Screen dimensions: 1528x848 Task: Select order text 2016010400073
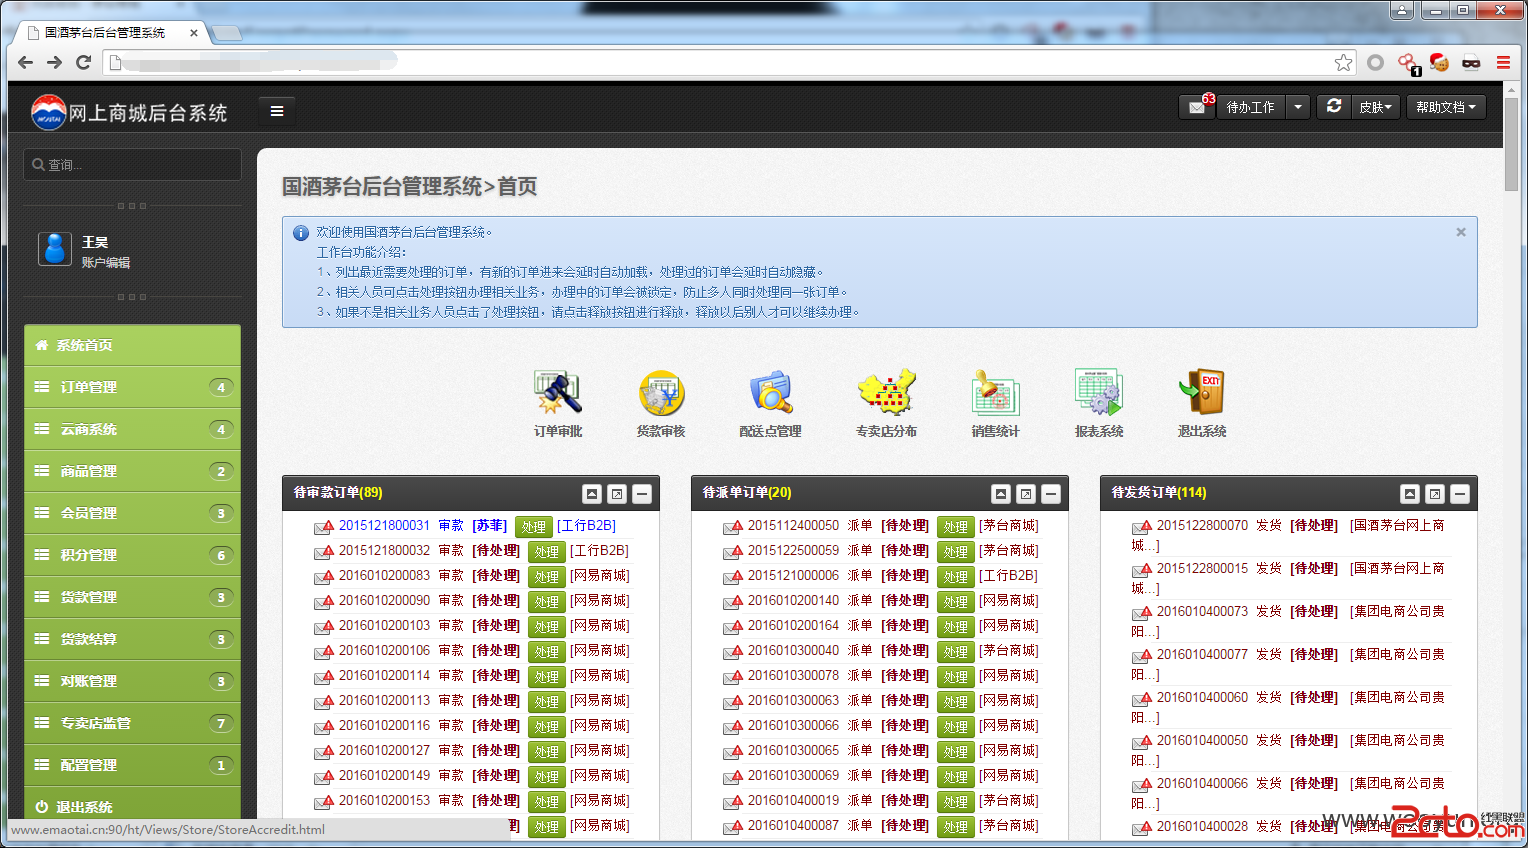pos(1202,611)
